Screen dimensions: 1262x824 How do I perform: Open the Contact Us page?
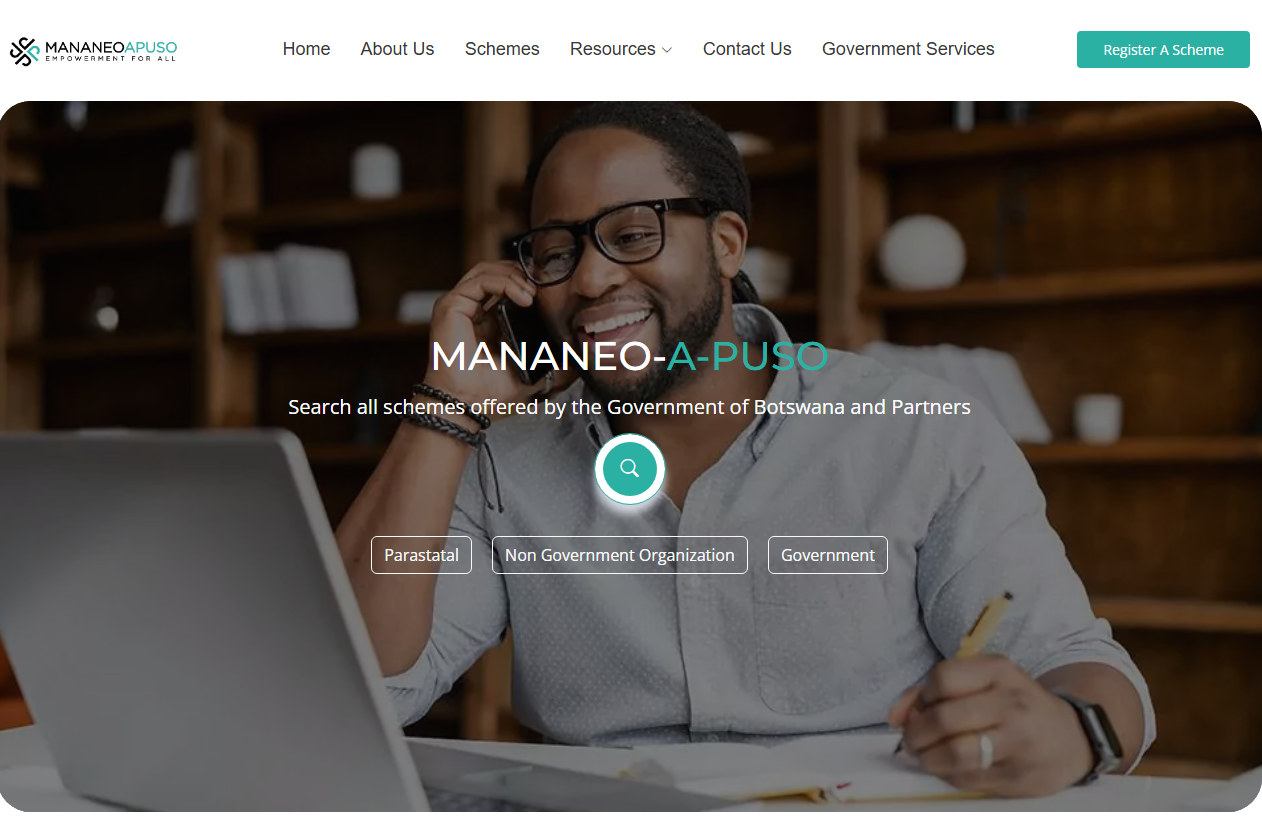tap(747, 49)
